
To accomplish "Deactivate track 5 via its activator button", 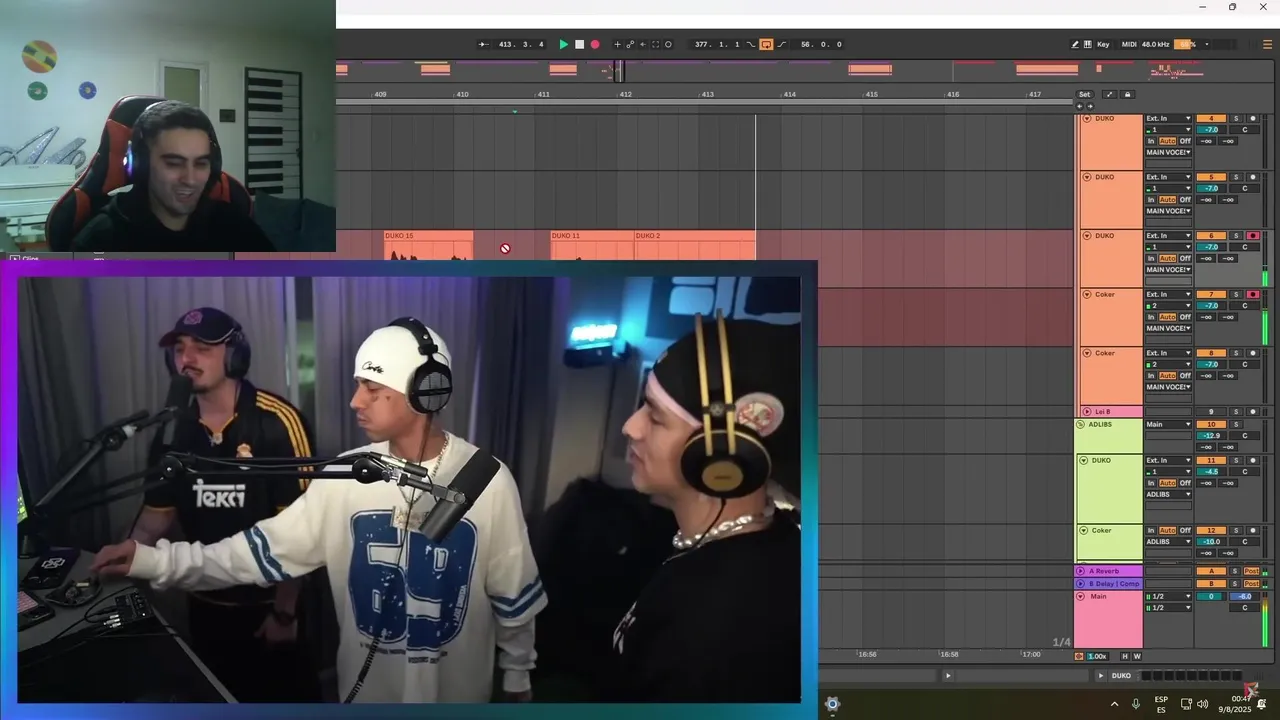I will [x=1211, y=177].
